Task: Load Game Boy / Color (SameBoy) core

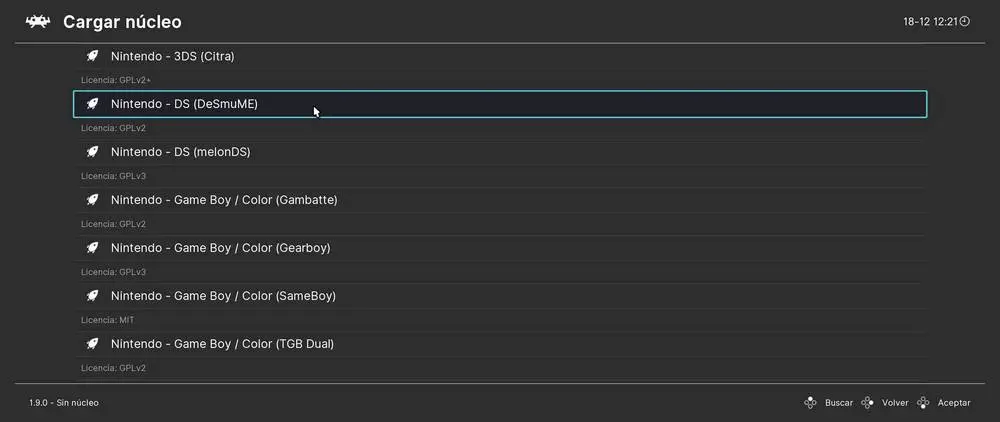Action: [x=223, y=296]
